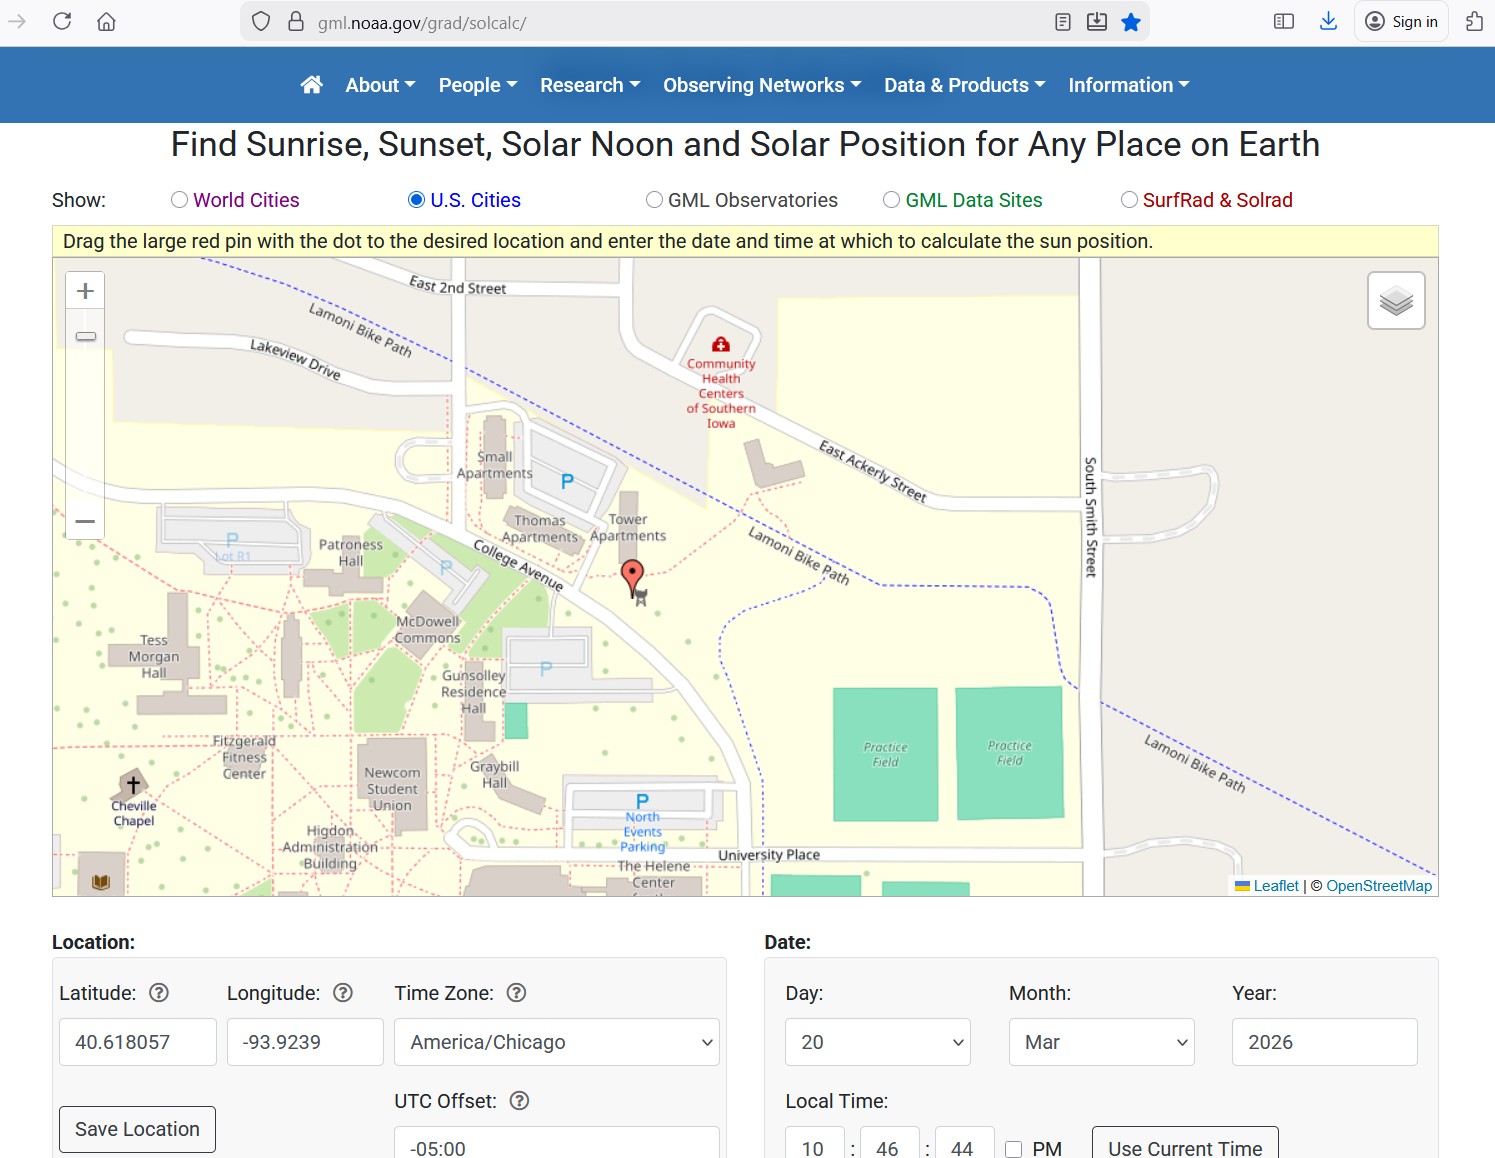Enable the PM checkbox
The height and width of the screenshot is (1158, 1495).
tap(1014, 1149)
